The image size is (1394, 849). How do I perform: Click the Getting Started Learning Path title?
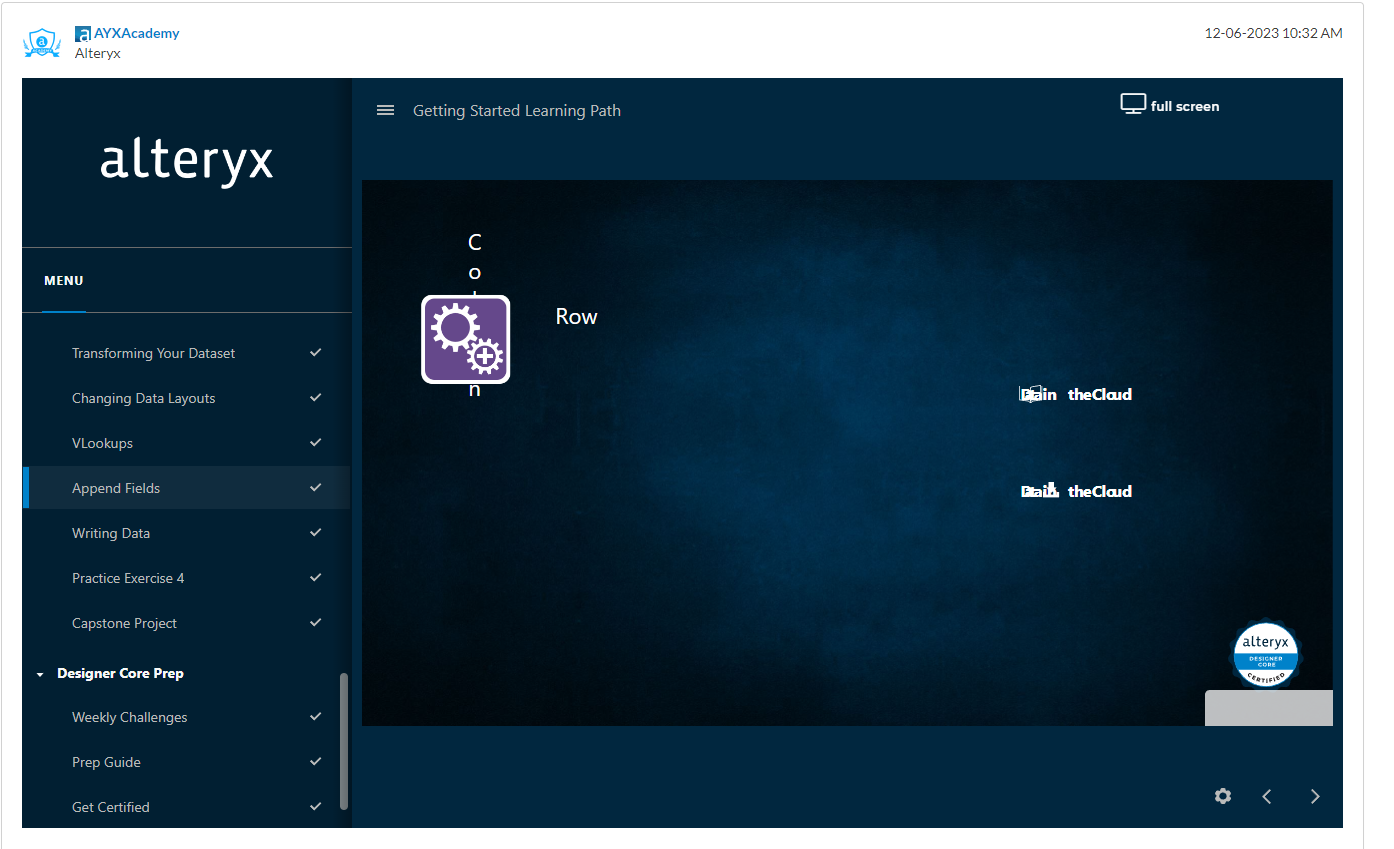click(517, 111)
